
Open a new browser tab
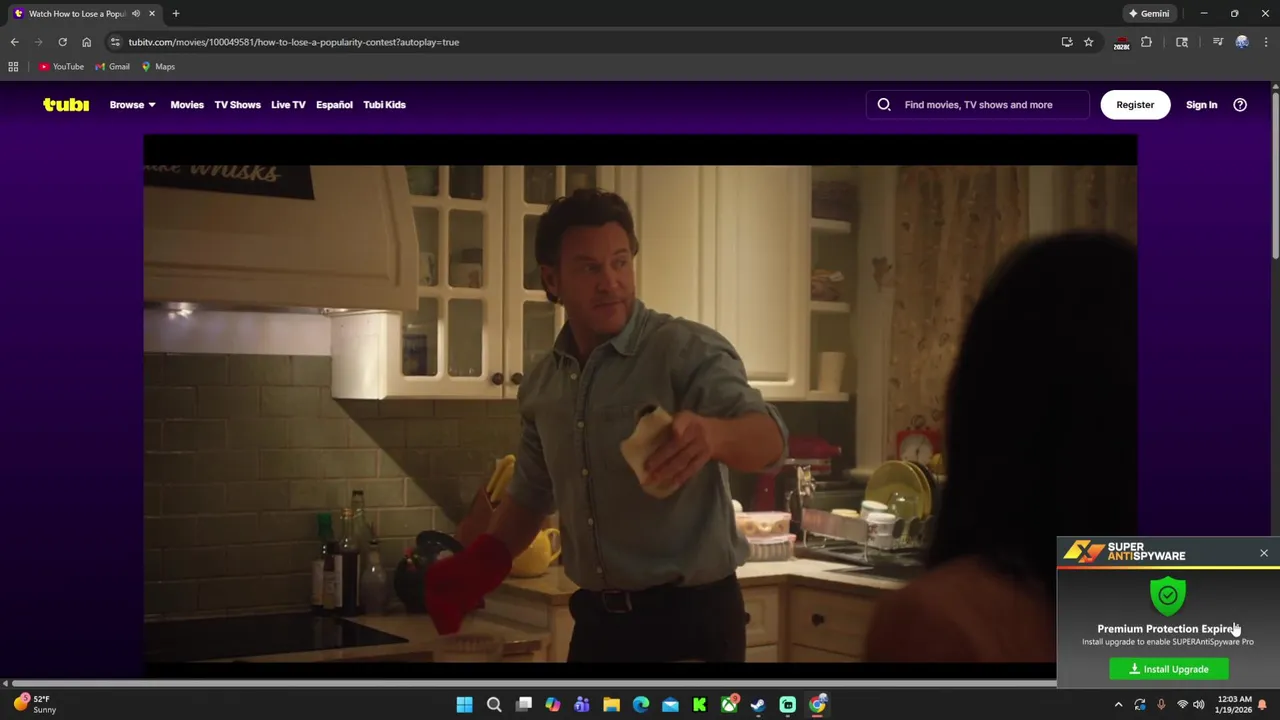176,14
